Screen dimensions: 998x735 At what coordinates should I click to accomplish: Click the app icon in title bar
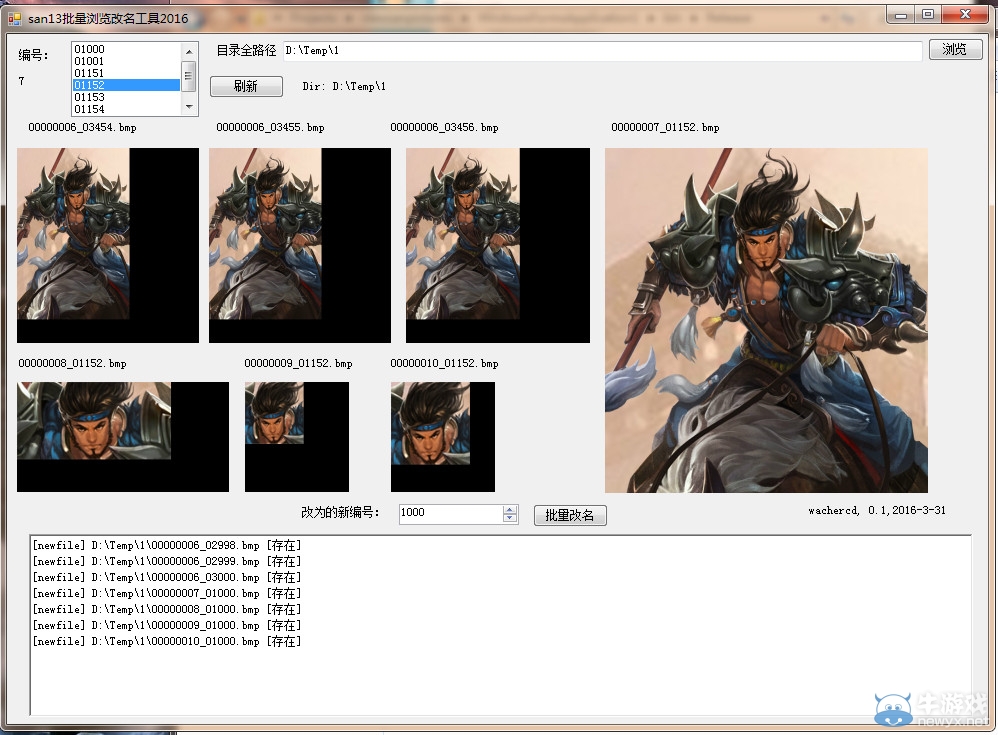(14, 18)
